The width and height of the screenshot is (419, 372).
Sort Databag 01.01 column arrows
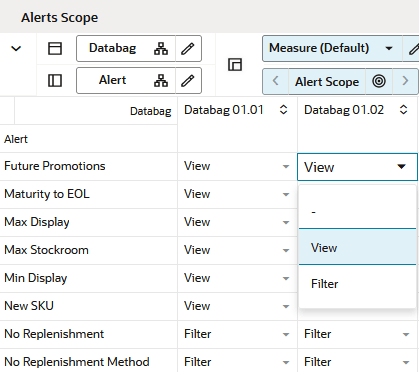[283, 110]
